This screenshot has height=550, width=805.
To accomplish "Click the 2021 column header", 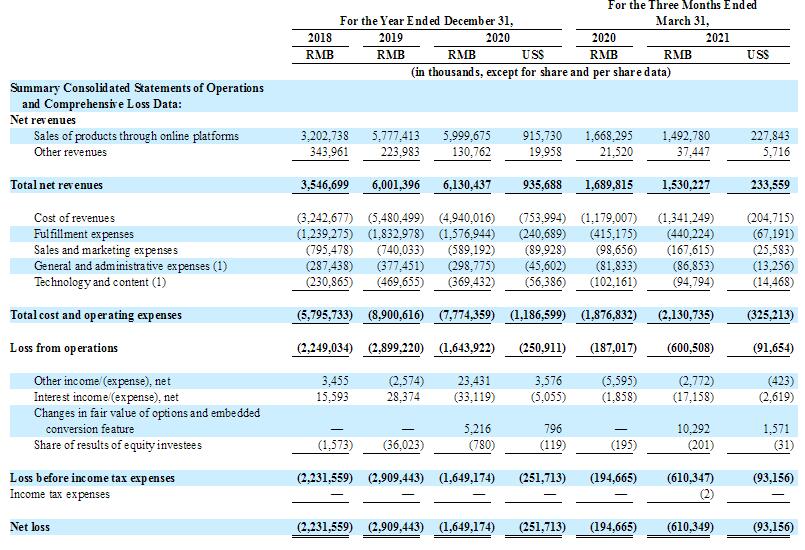I will tap(717, 38).
